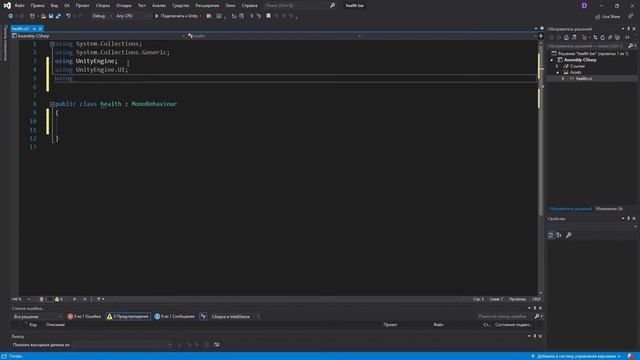
Task: Click the Описание column header
Action: pyautogui.click(x=55, y=325)
